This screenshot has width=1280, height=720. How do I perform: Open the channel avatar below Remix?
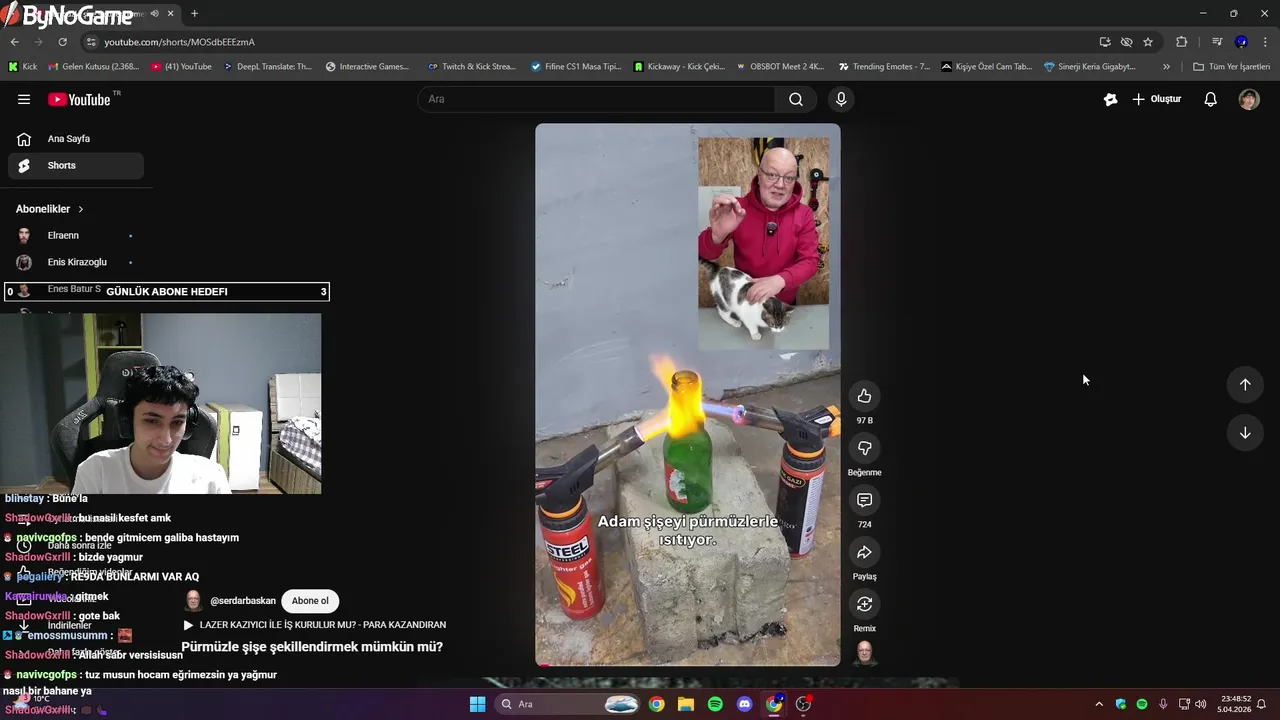[865, 653]
